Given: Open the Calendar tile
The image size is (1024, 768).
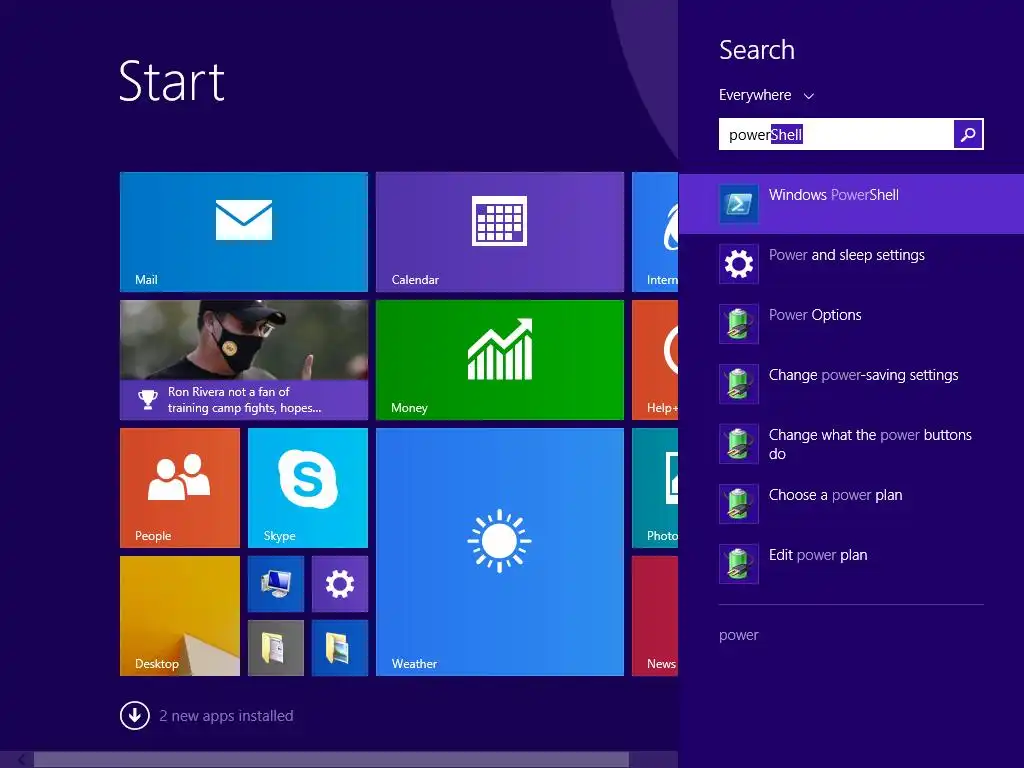Looking at the screenshot, I should [x=500, y=232].
